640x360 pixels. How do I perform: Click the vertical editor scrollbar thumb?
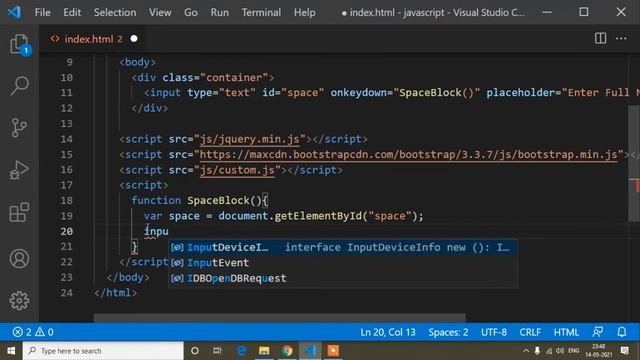pyautogui.click(x=634, y=163)
